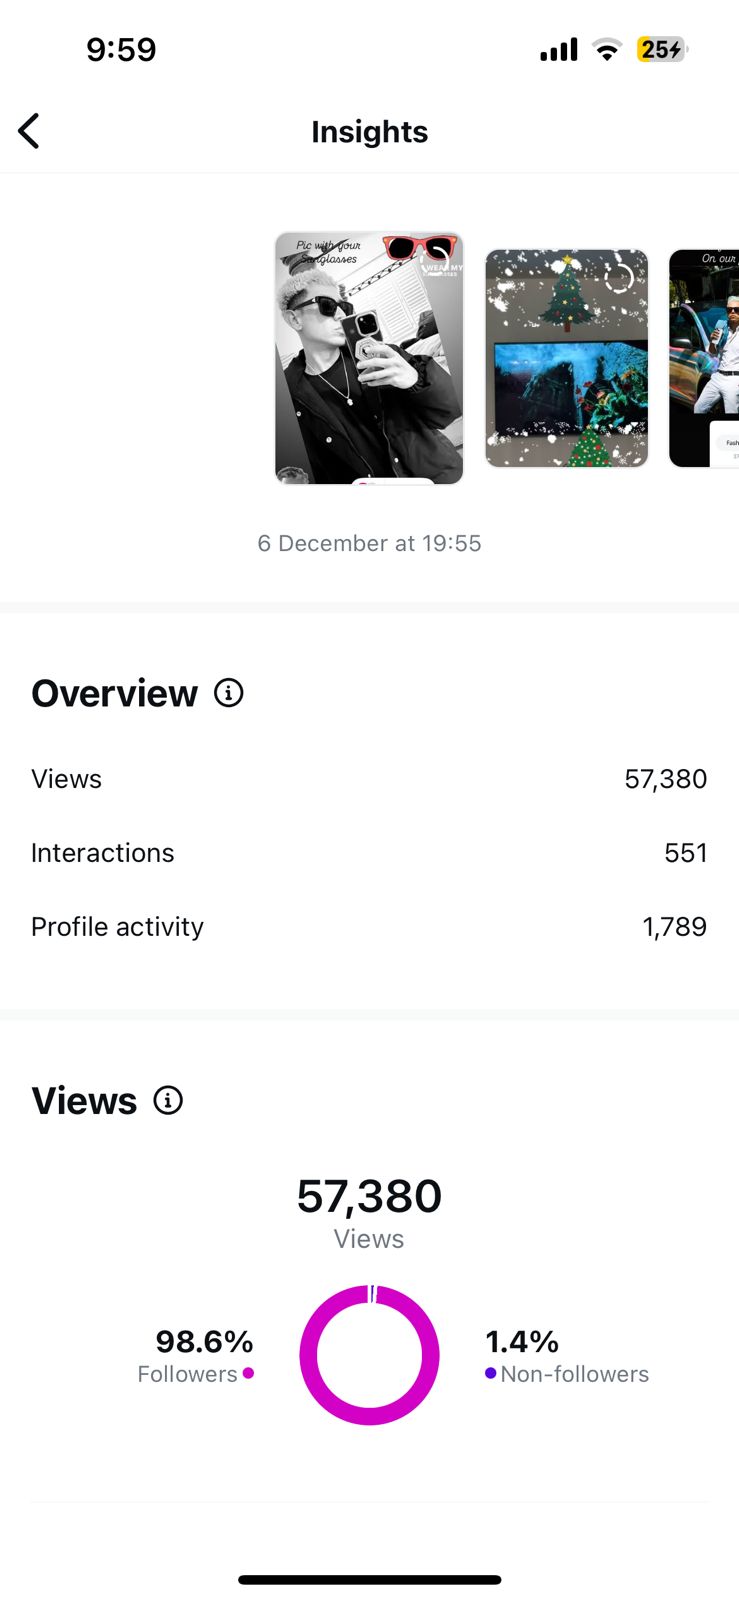Select the Christmas tree story thumbnail
This screenshot has width=739, height=1600.
(x=567, y=358)
